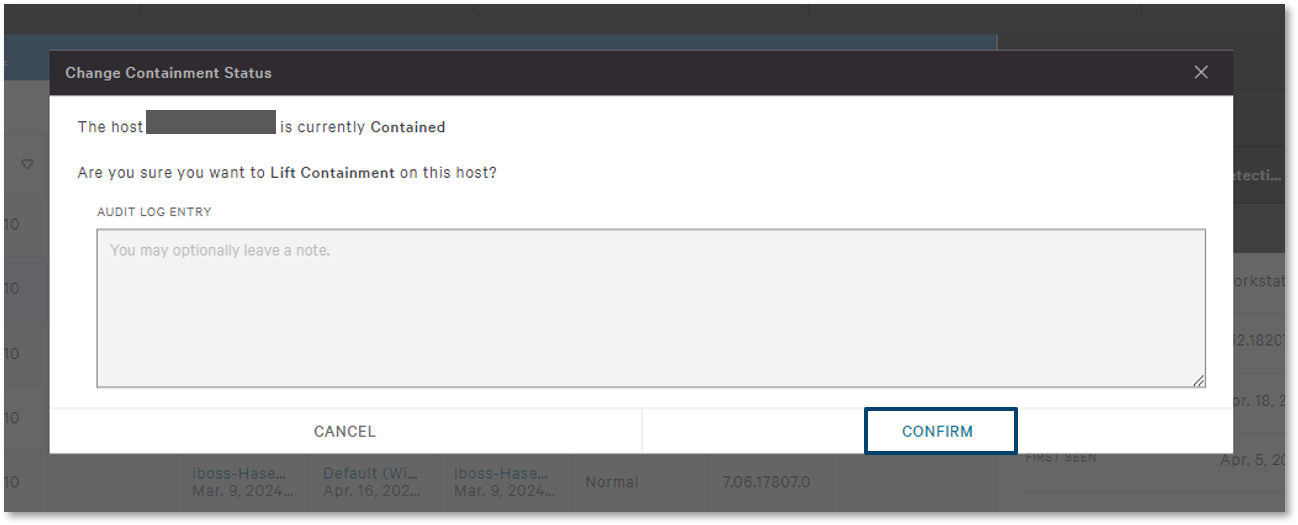Grab the textarea resize handle corner
The height and width of the screenshot is (525, 1298).
(x=1198, y=380)
